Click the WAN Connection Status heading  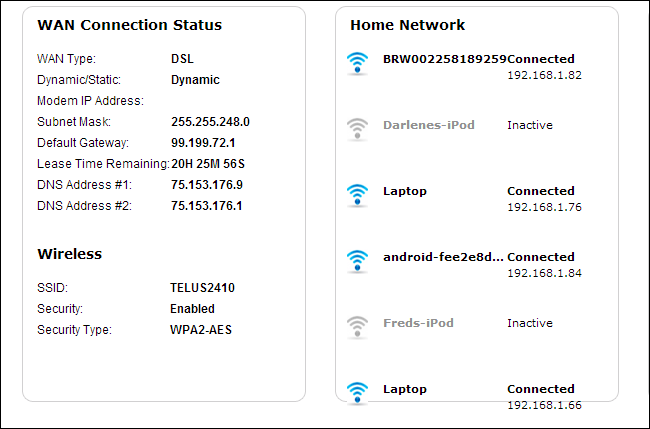click(x=129, y=24)
